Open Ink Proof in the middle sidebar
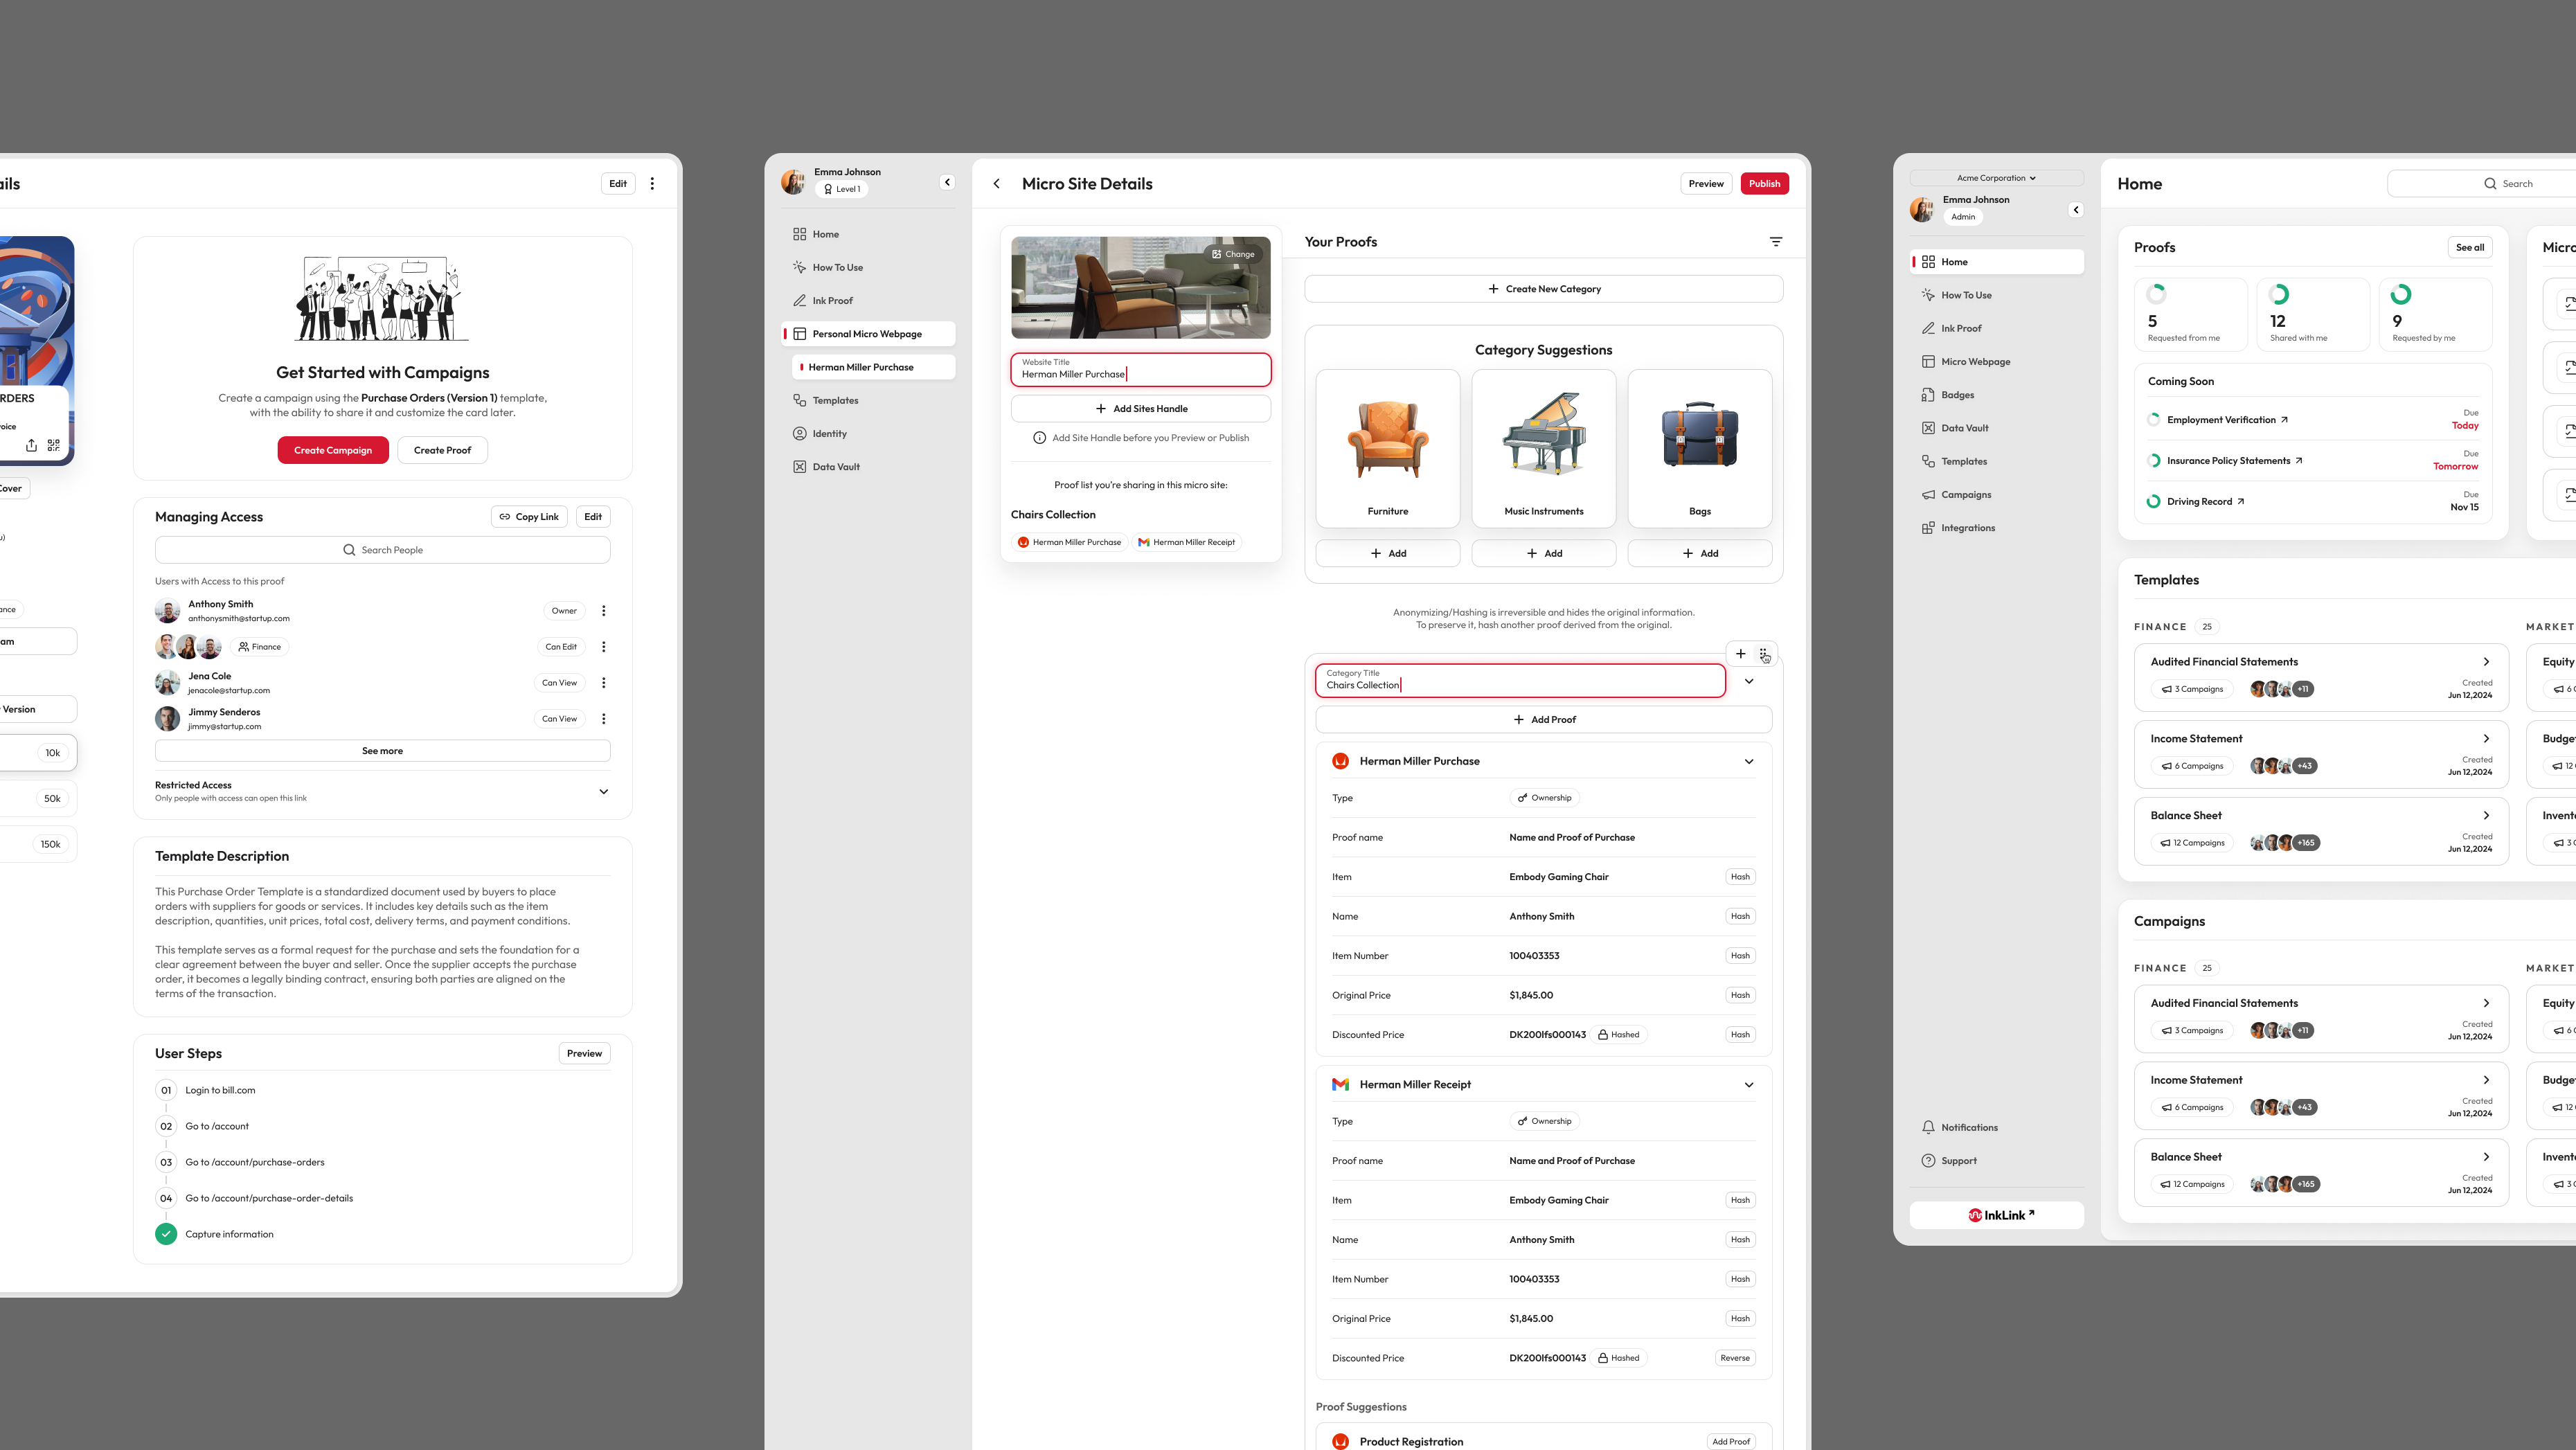The width and height of the screenshot is (2576, 1450). pyautogui.click(x=832, y=301)
